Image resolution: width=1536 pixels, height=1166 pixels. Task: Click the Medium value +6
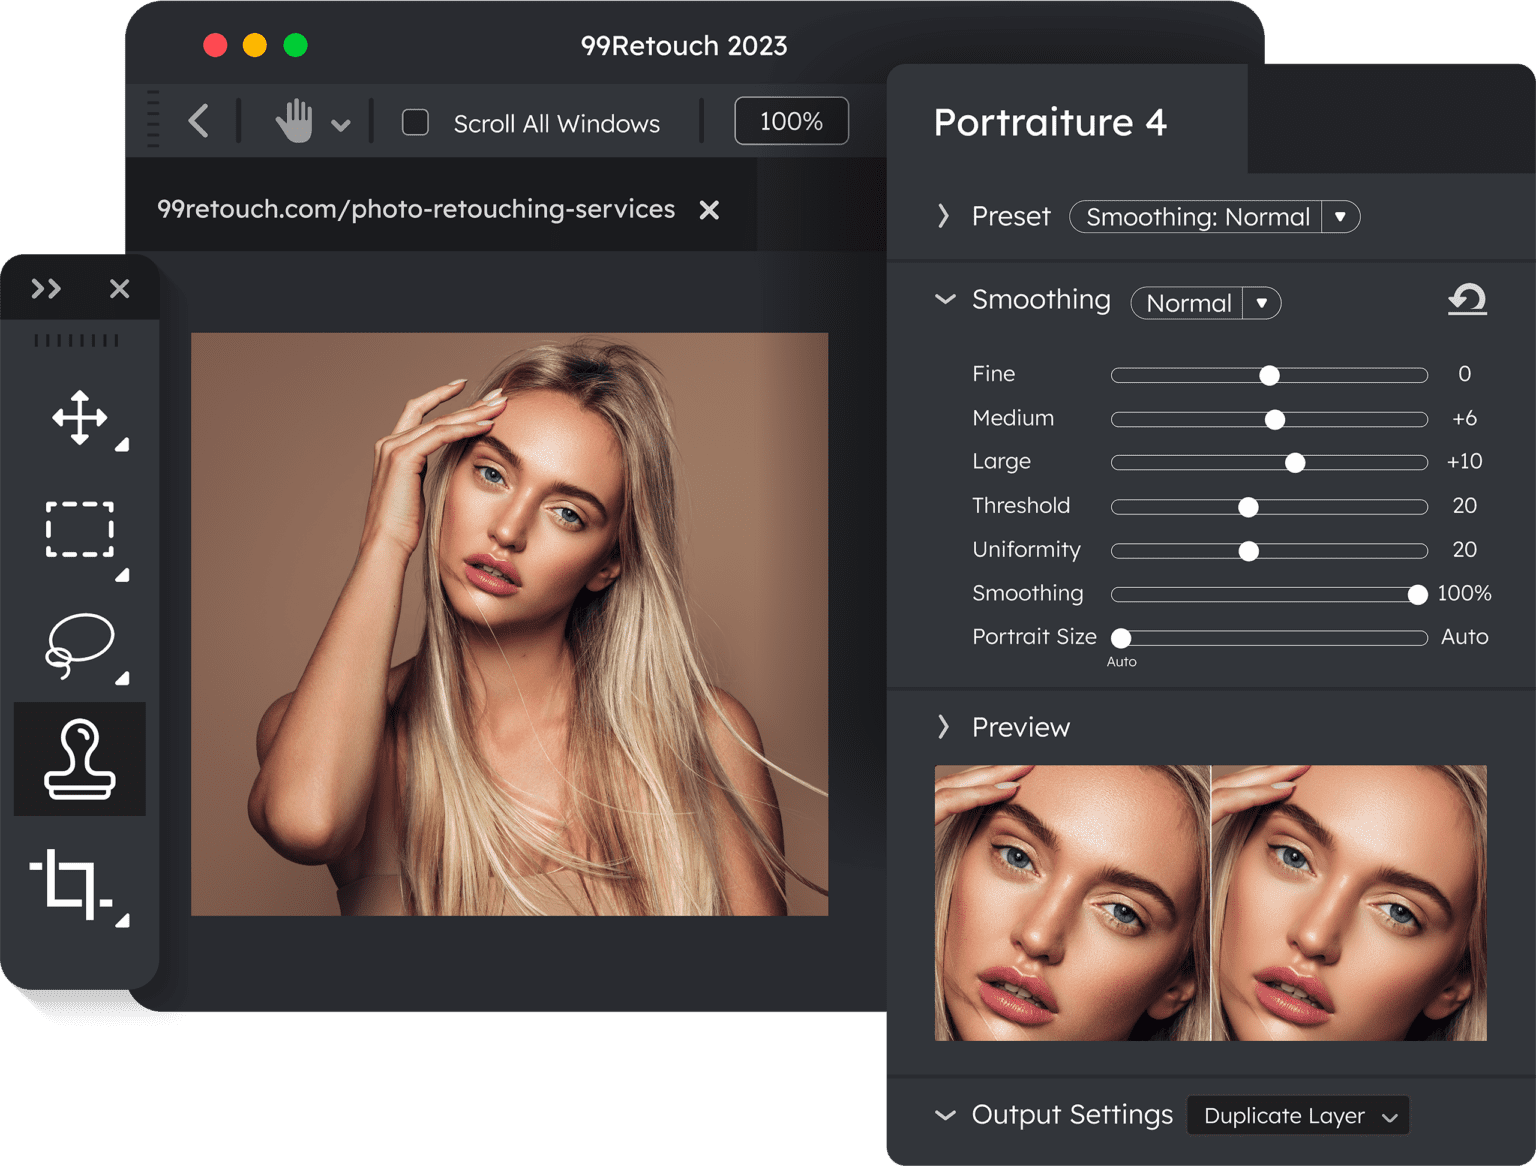(x=1464, y=418)
